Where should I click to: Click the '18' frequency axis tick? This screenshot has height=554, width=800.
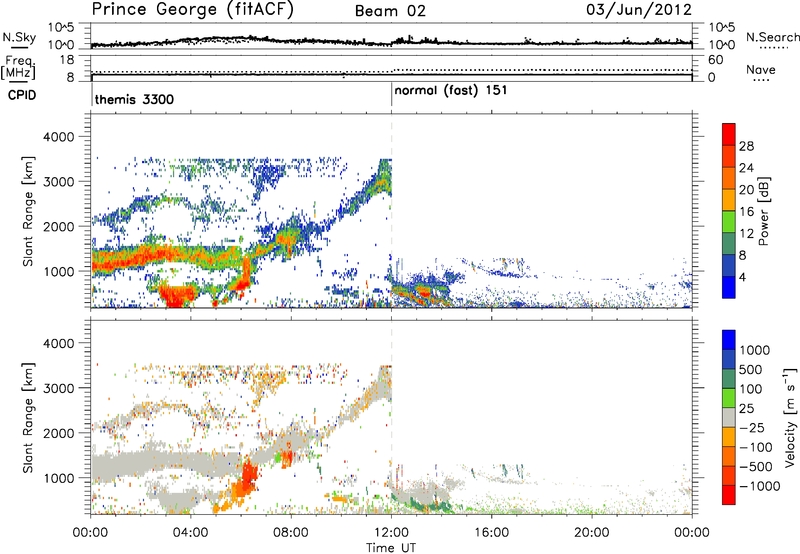point(67,60)
